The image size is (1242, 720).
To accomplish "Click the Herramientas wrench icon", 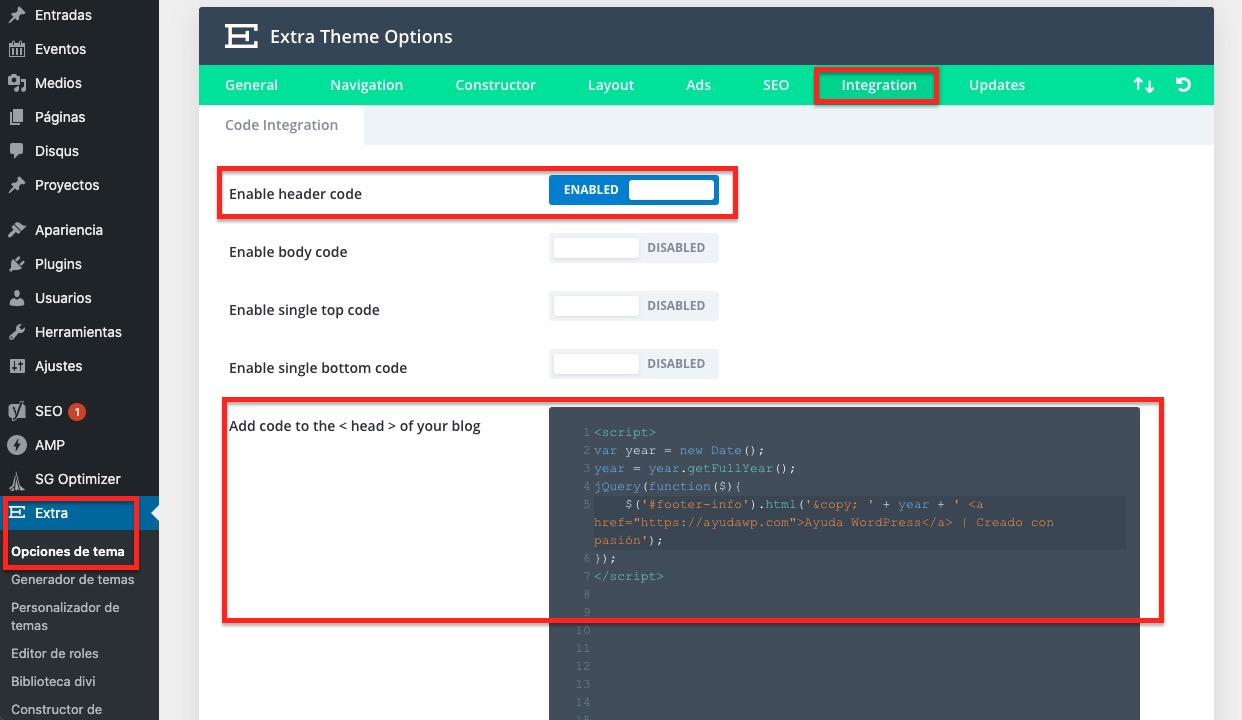I will pos(17,332).
